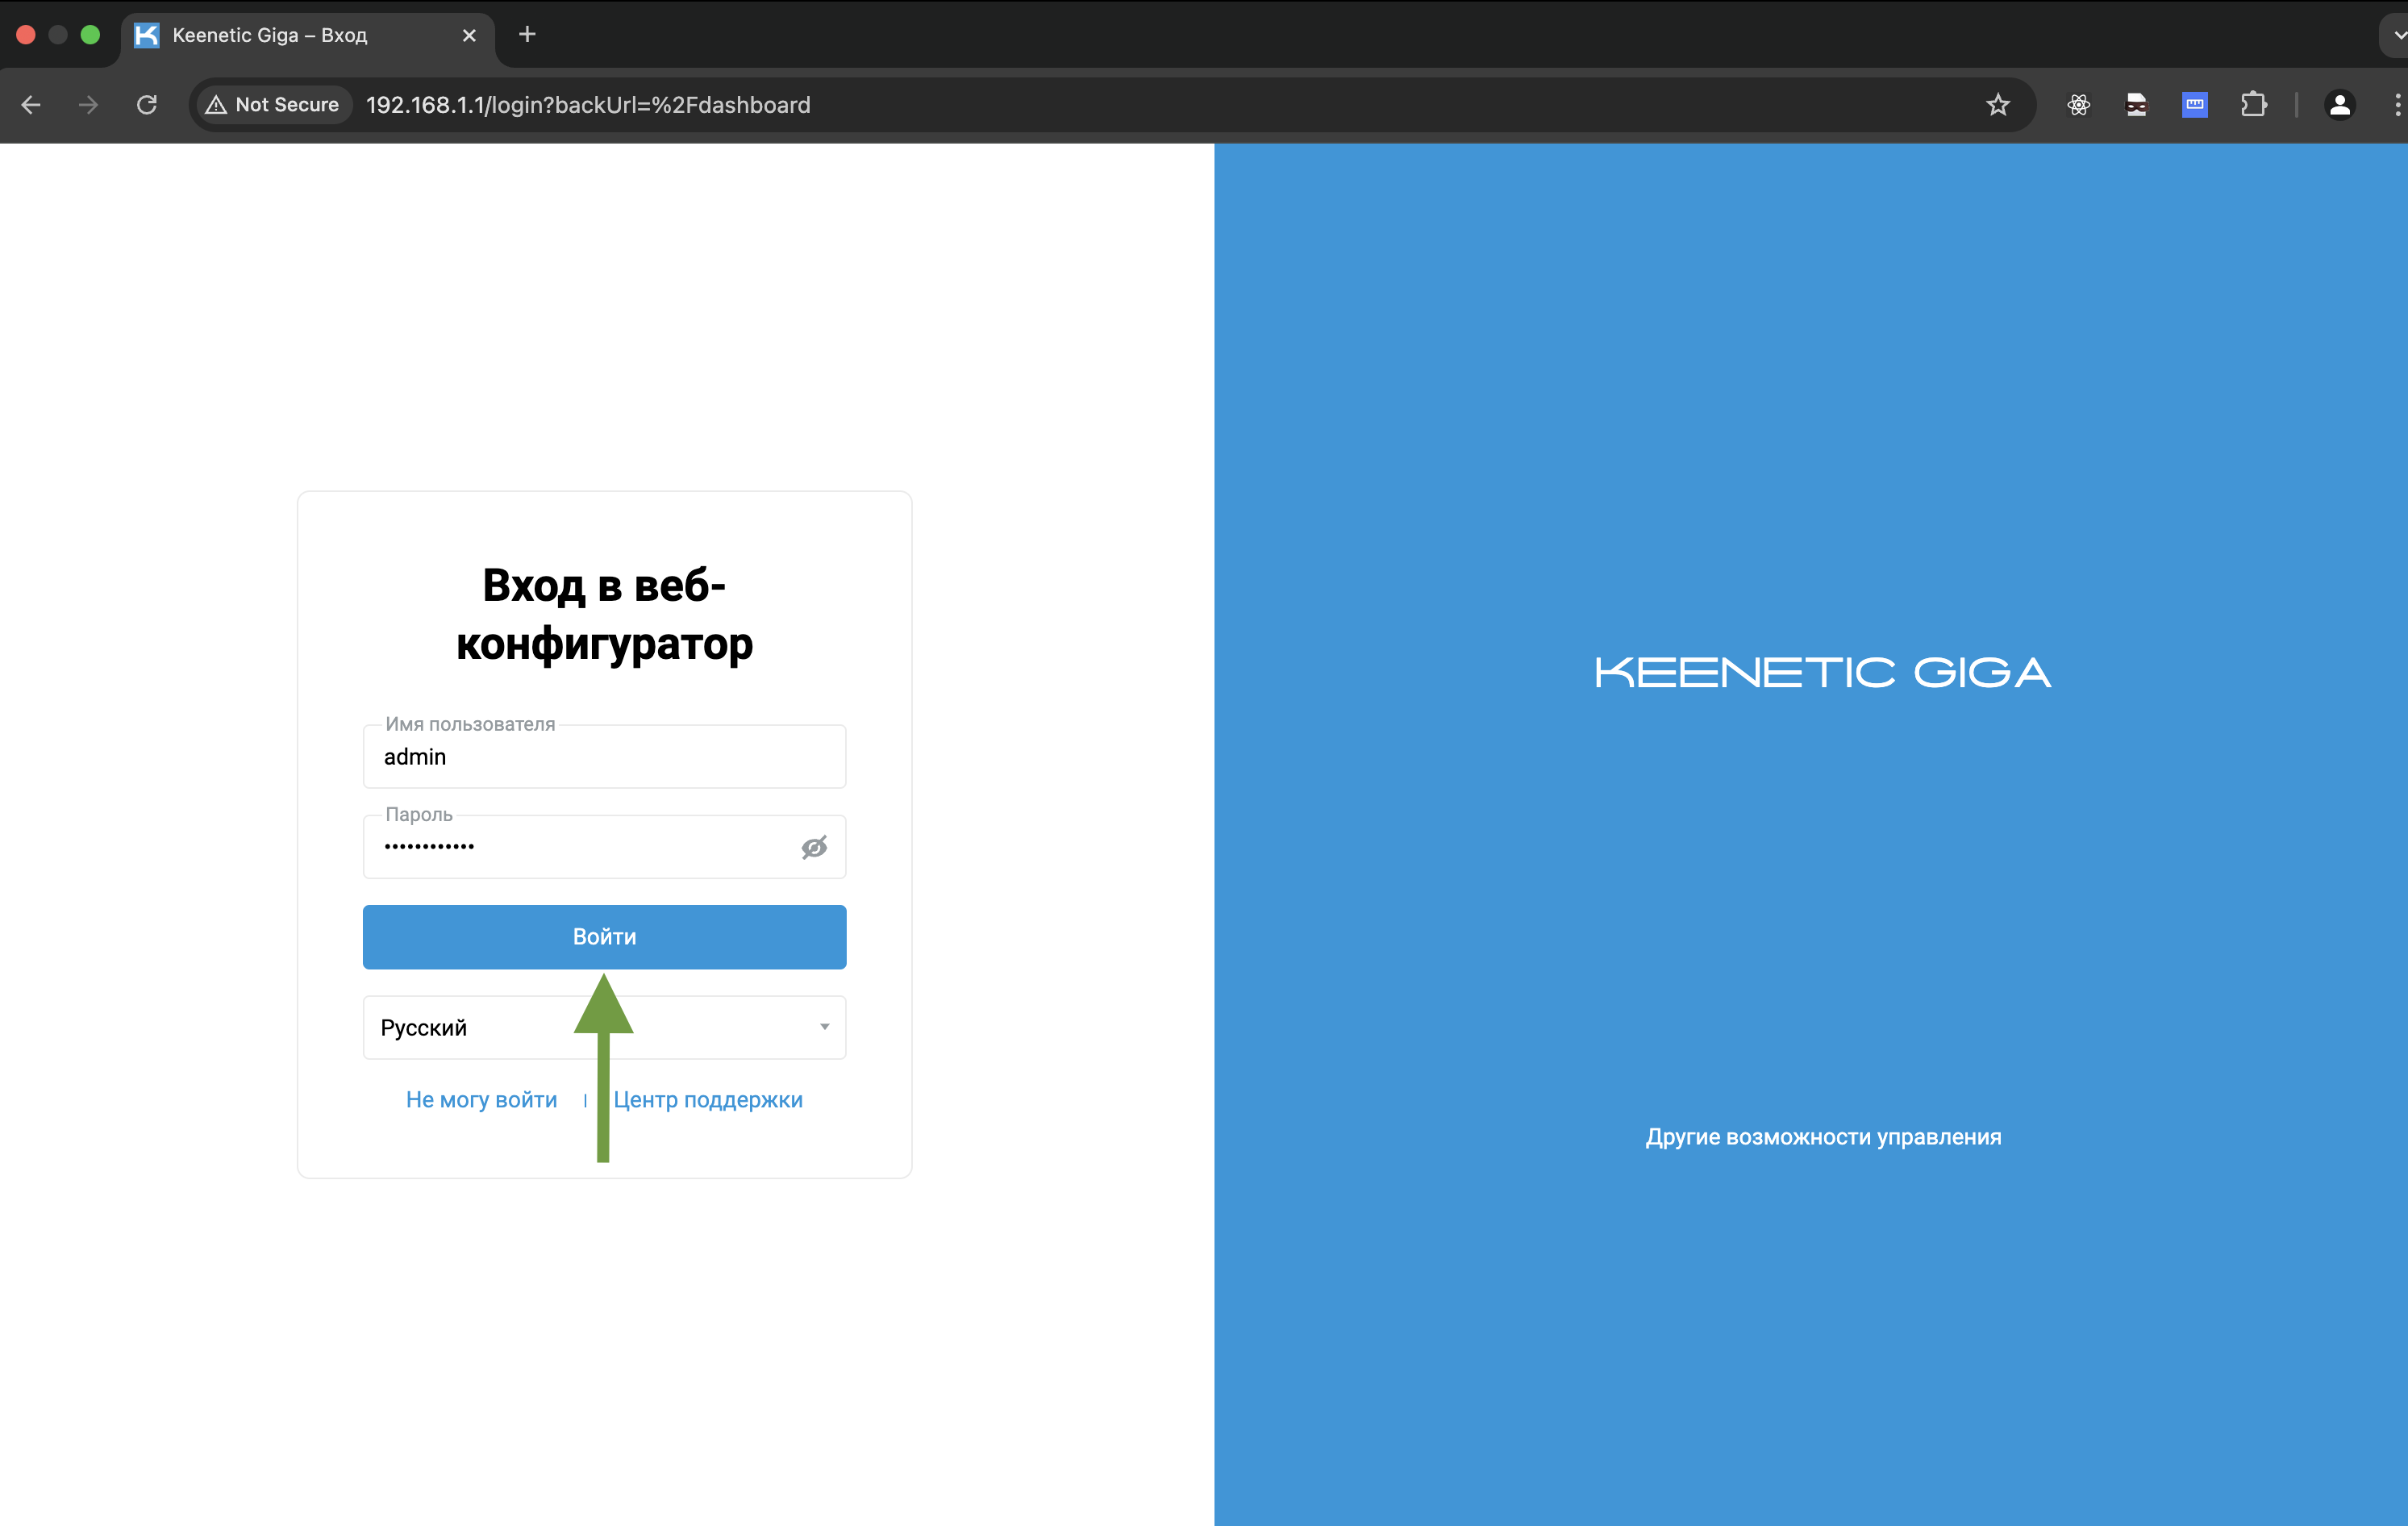
Task: Open a new browser tab
Action: (527, 35)
